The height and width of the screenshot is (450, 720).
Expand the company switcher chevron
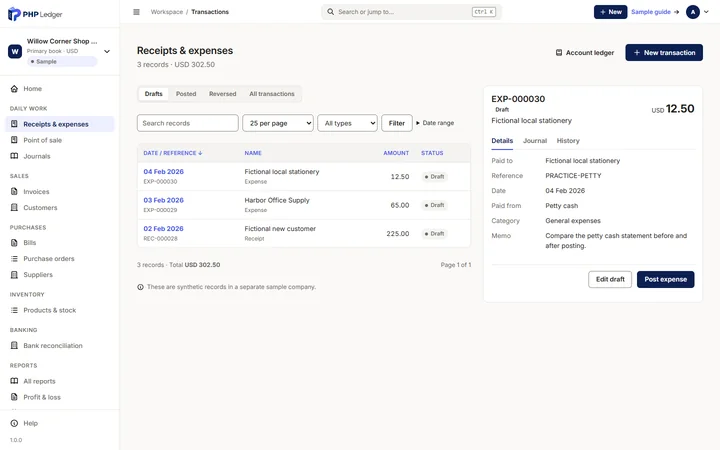(x=107, y=51)
